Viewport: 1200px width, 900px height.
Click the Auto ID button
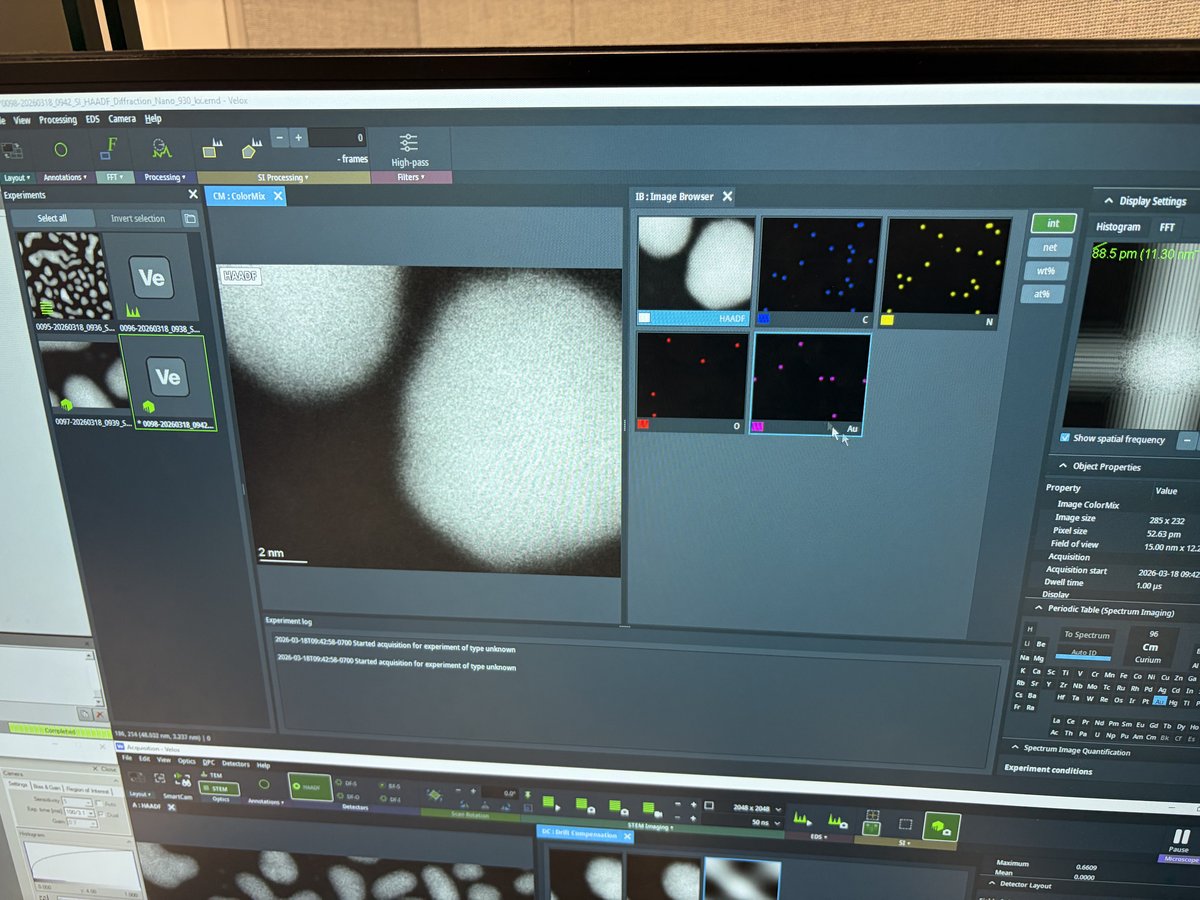tap(1083, 653)
